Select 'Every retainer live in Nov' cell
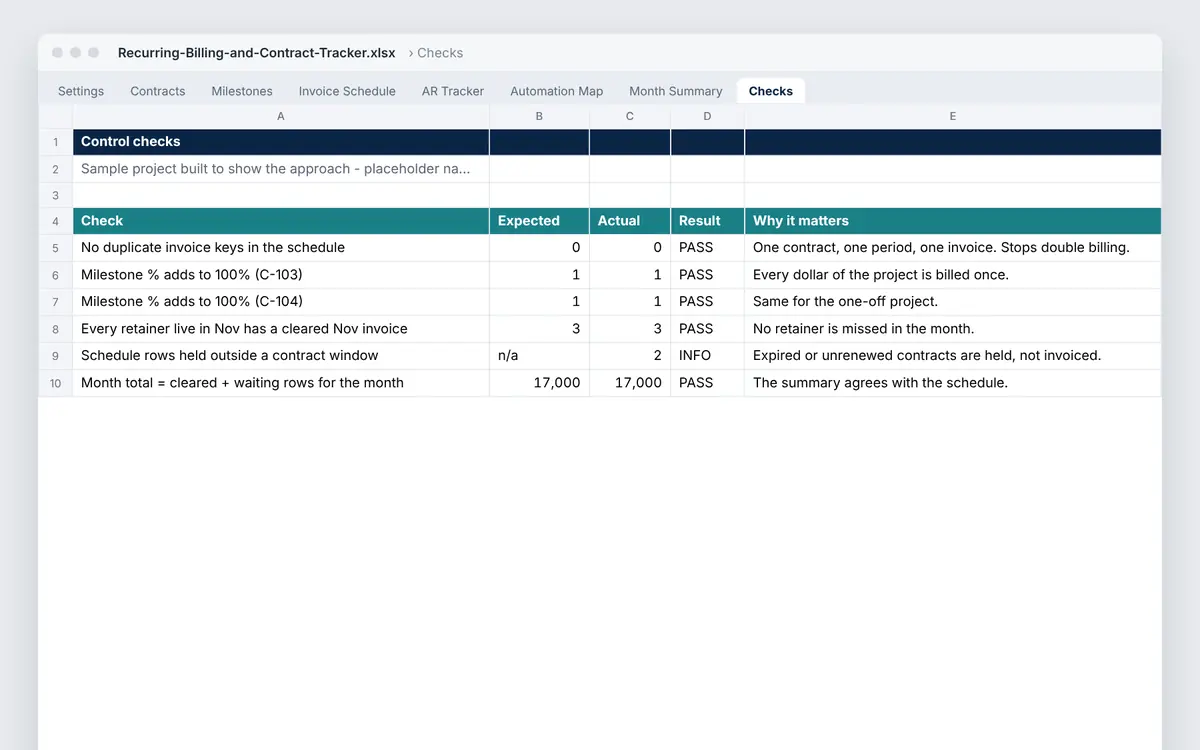1200x750 pixels. point(281,329)
